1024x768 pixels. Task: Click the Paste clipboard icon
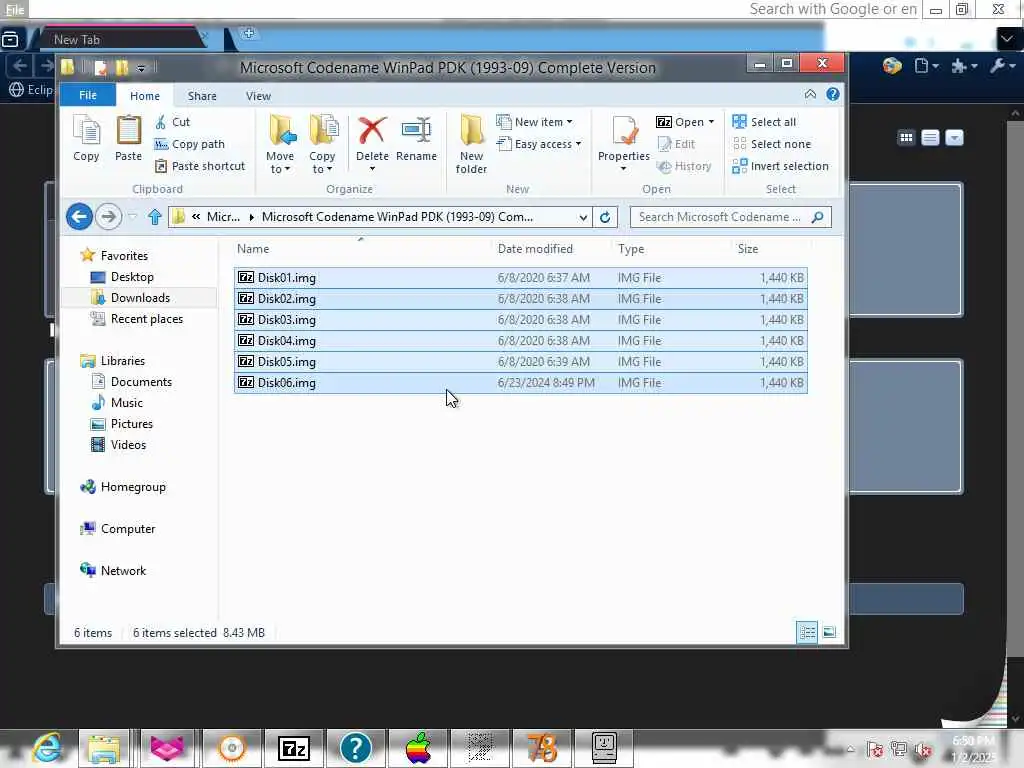pyautogui.click(x=128, y=138)
